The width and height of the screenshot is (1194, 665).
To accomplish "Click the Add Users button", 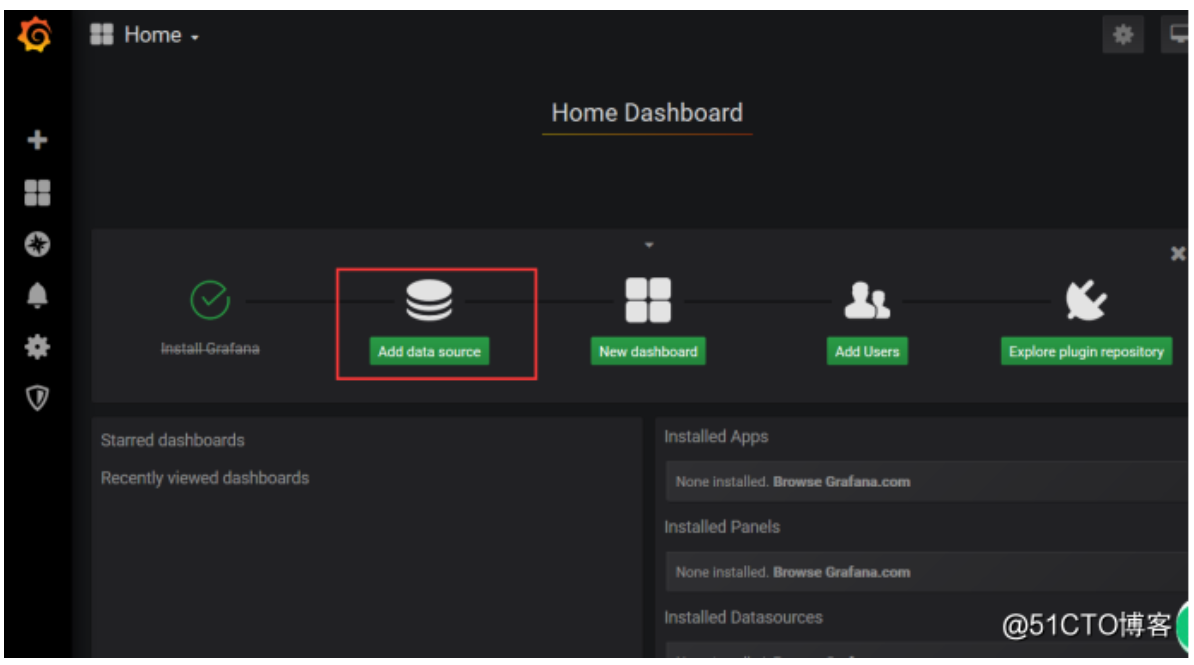I will click(x=867, y=351).
